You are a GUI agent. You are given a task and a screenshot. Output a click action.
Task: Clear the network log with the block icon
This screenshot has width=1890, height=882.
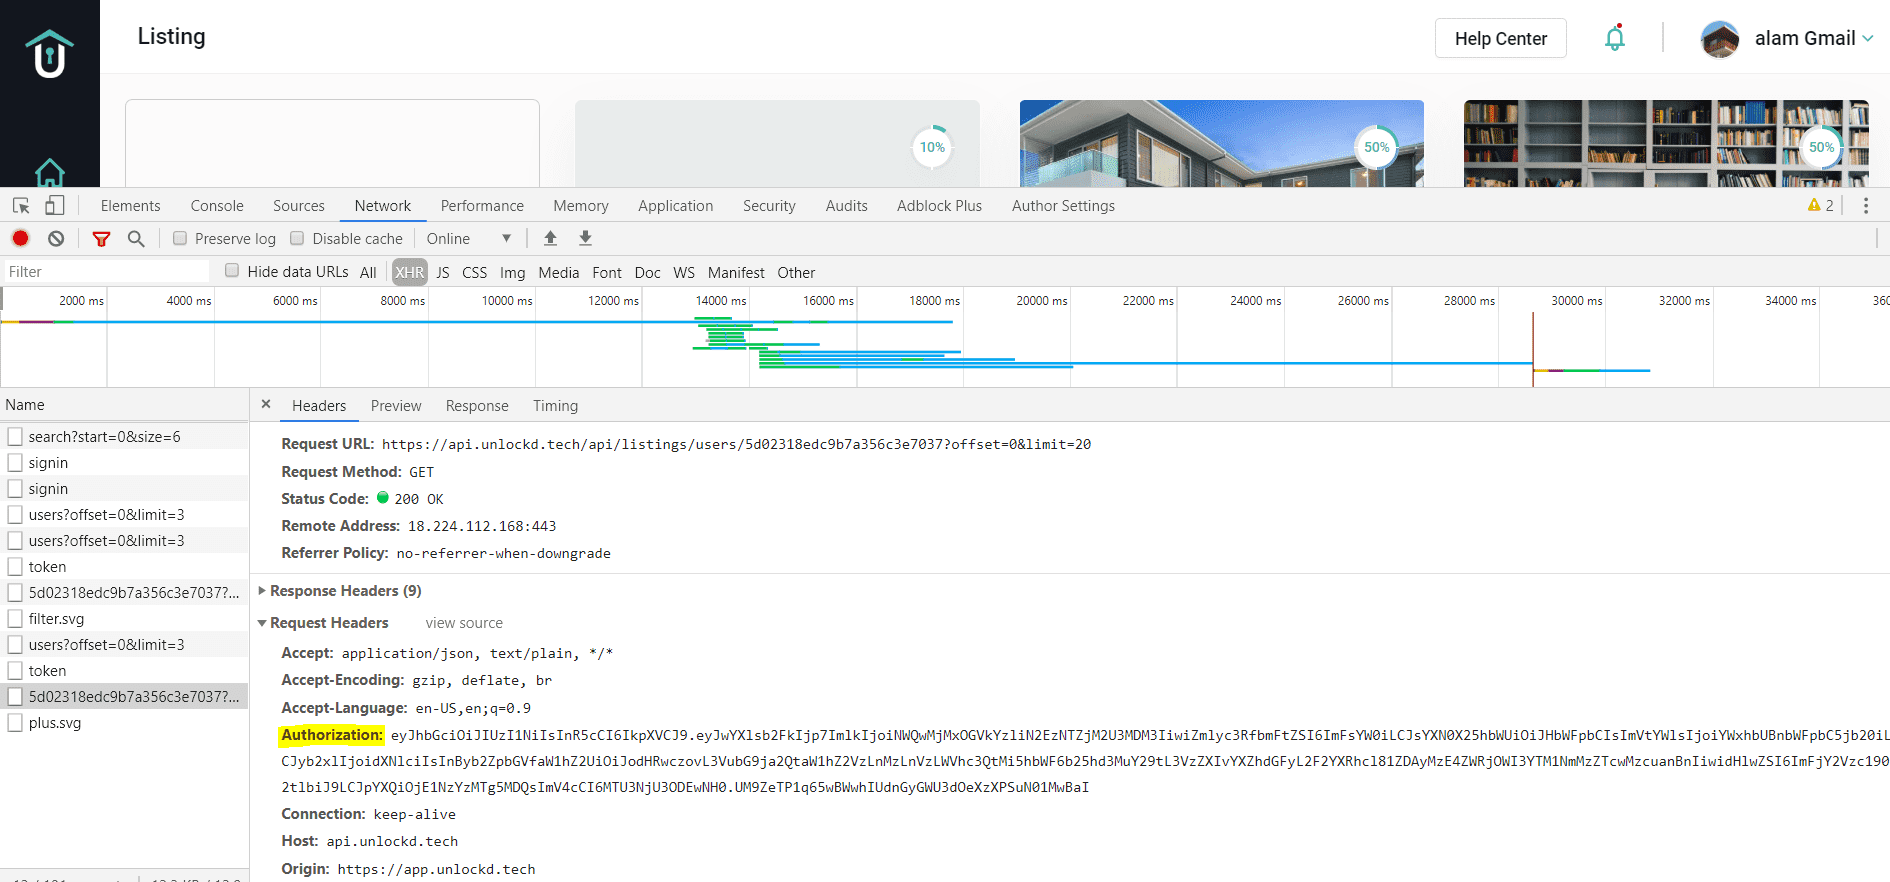(56, 238)
